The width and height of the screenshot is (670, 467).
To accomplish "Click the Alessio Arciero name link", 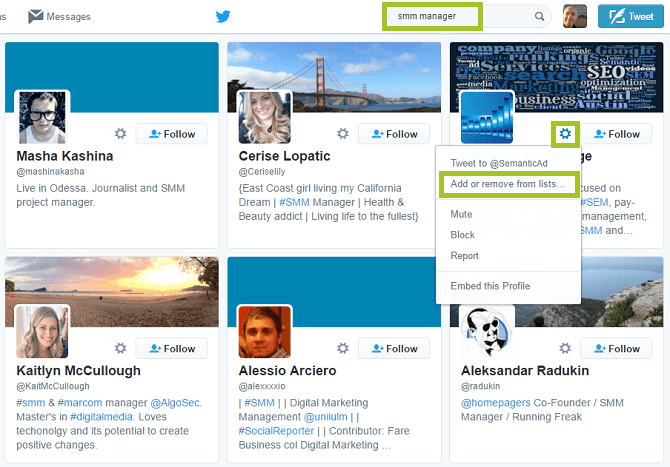I will point(287,370).
